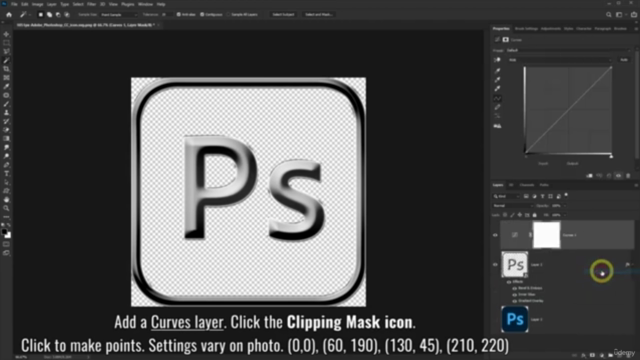The height and width of the screenshot is (360, 640).
Task: Click the Select Subject button
Action: click(x=283, y=15)
